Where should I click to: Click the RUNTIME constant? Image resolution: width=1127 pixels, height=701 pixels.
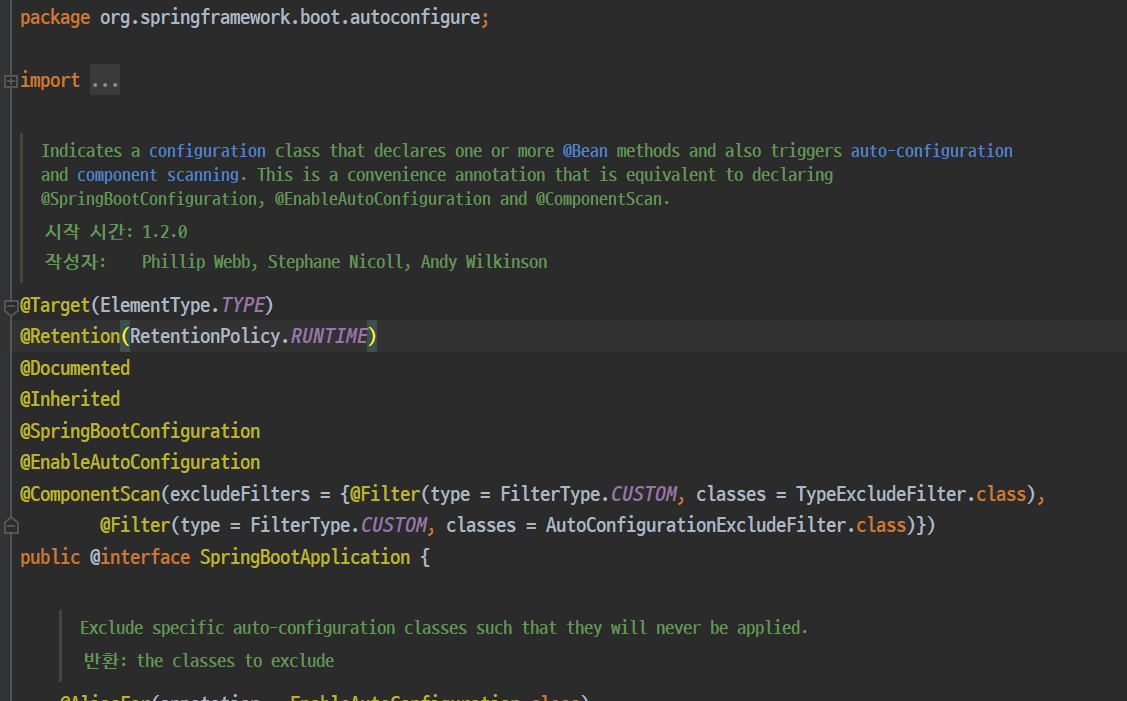(x=328, y=336)
